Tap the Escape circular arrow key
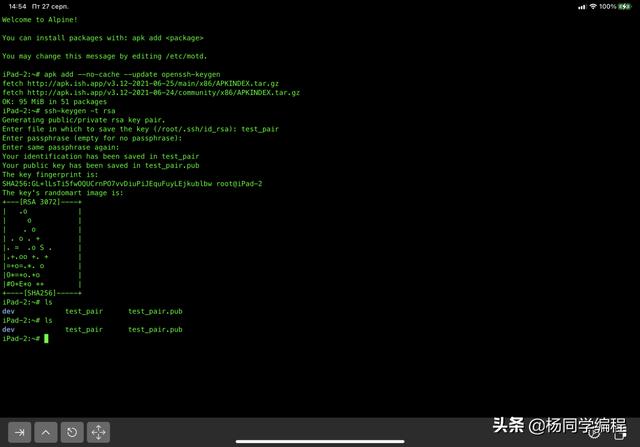Image resolution: width=640 pixels, height=447 pixels. (x=72, y=432)
